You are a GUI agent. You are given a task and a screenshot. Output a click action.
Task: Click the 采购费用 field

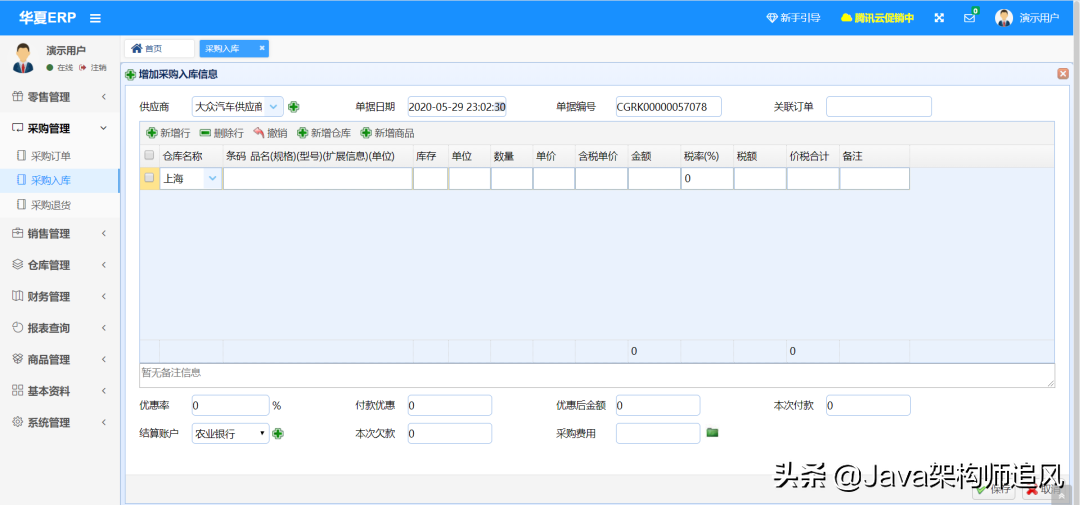point(658,433)
